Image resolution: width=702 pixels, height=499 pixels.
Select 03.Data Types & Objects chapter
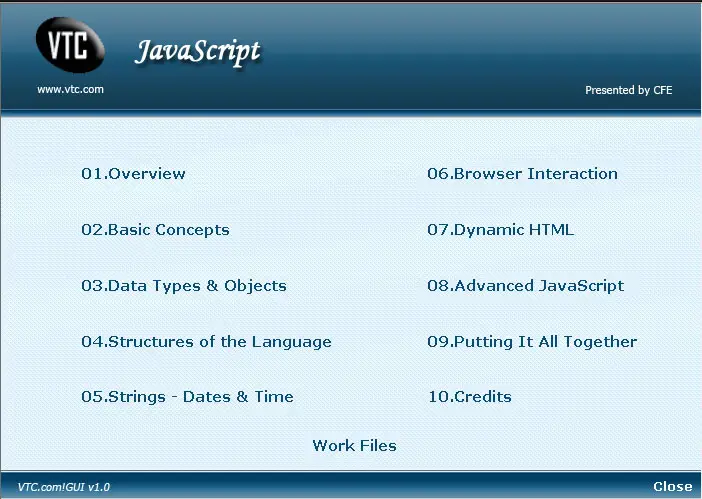pos(184,286)
